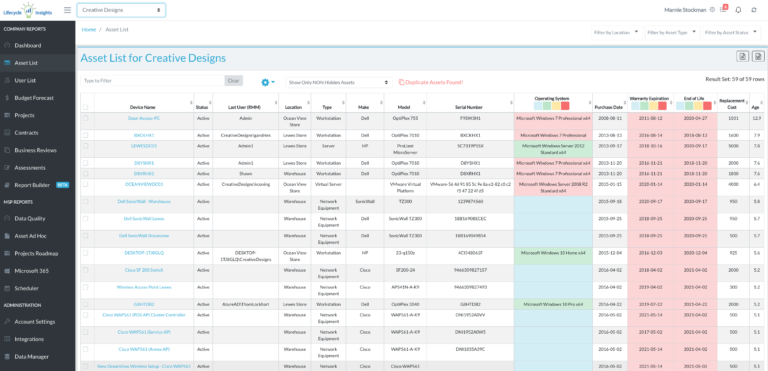This screenshot has width=768, height=371.
Task: Click the Data Manager icon in sidebar
Action: (7, 357)
